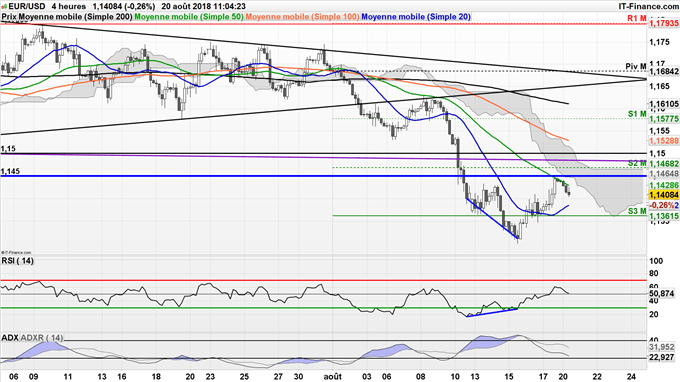680x382 pixels.
Task: Click date tick 17 on time axis
Action: point(543,376)
